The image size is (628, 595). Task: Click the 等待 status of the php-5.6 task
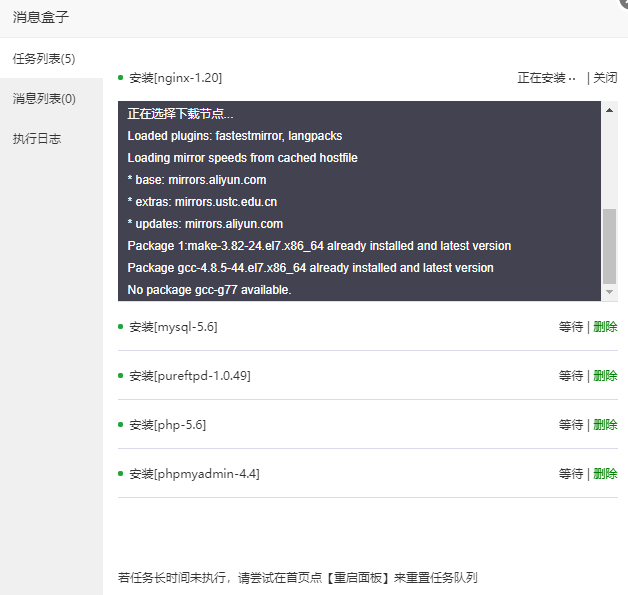571,424
